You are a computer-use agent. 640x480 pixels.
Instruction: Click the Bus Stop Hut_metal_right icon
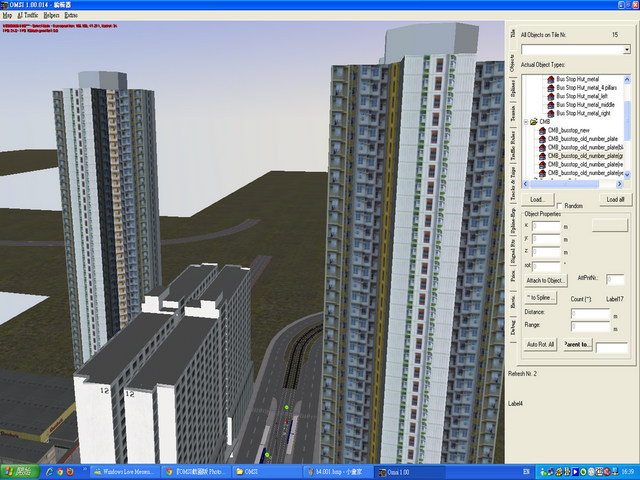click(551, 114)
